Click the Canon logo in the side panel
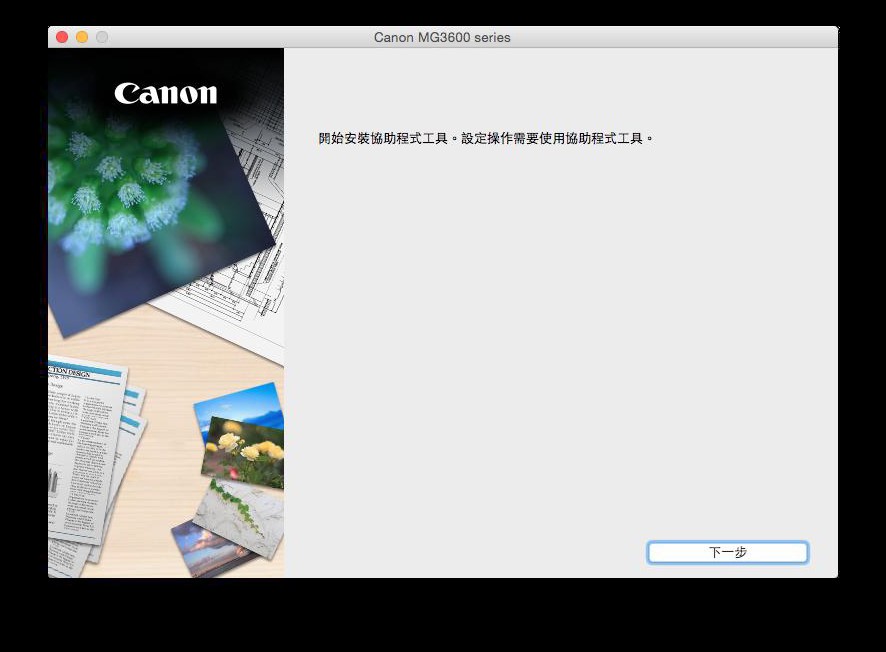886x652 pixels. click(x=166, y=94)
